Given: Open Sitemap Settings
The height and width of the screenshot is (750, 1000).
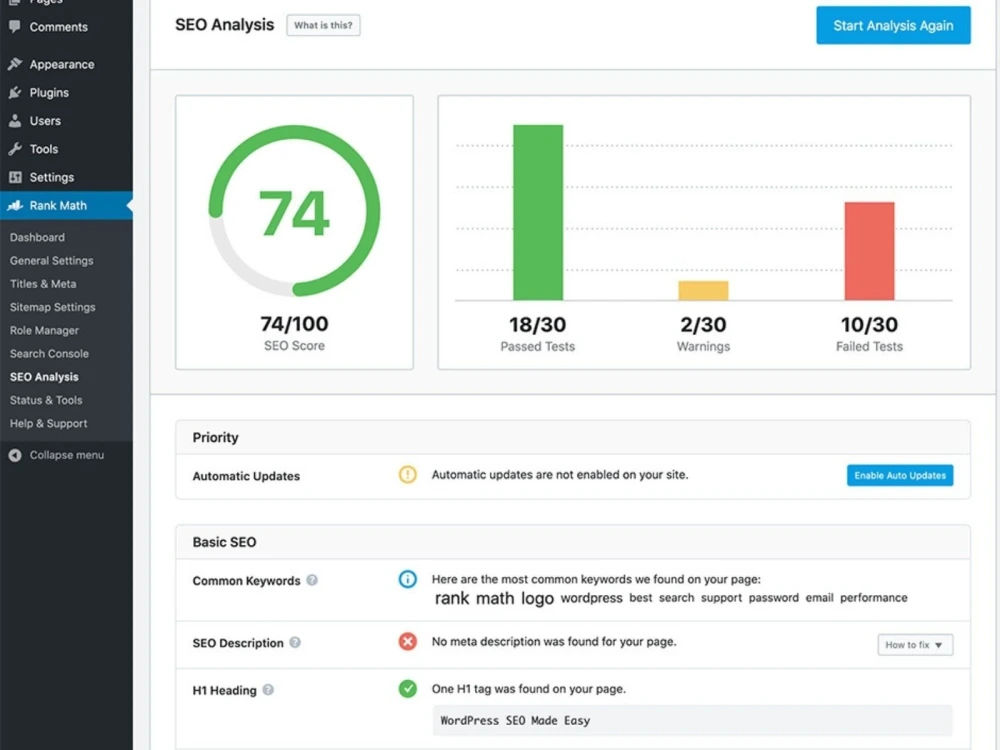Looking at the screenshot, I should [52, 307].
